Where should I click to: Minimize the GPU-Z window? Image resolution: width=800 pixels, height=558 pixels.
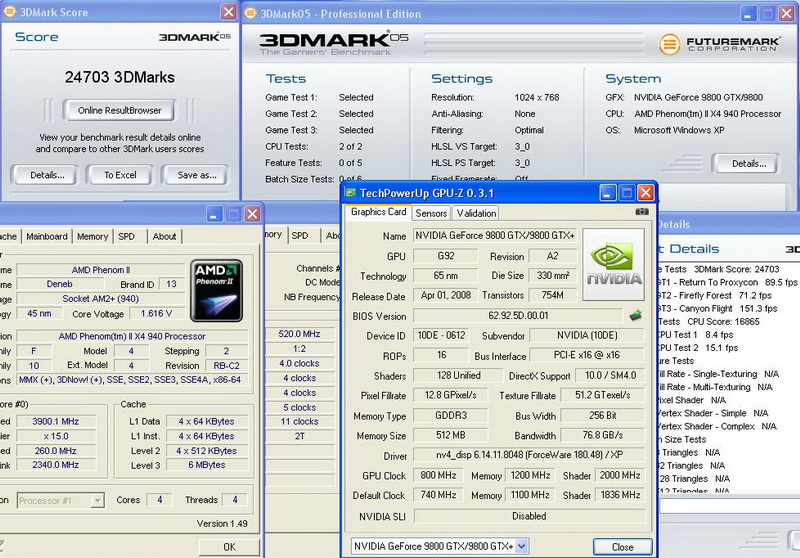[608, 193]
